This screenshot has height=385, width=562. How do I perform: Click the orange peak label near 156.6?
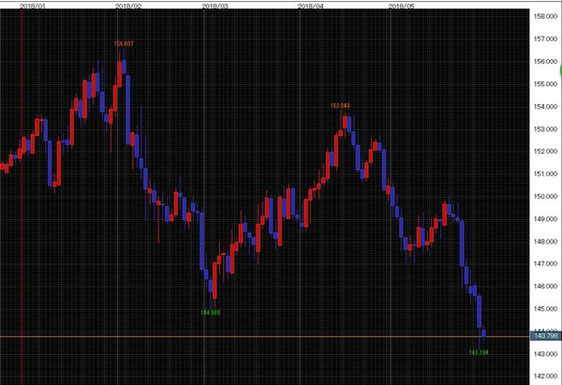124,44
